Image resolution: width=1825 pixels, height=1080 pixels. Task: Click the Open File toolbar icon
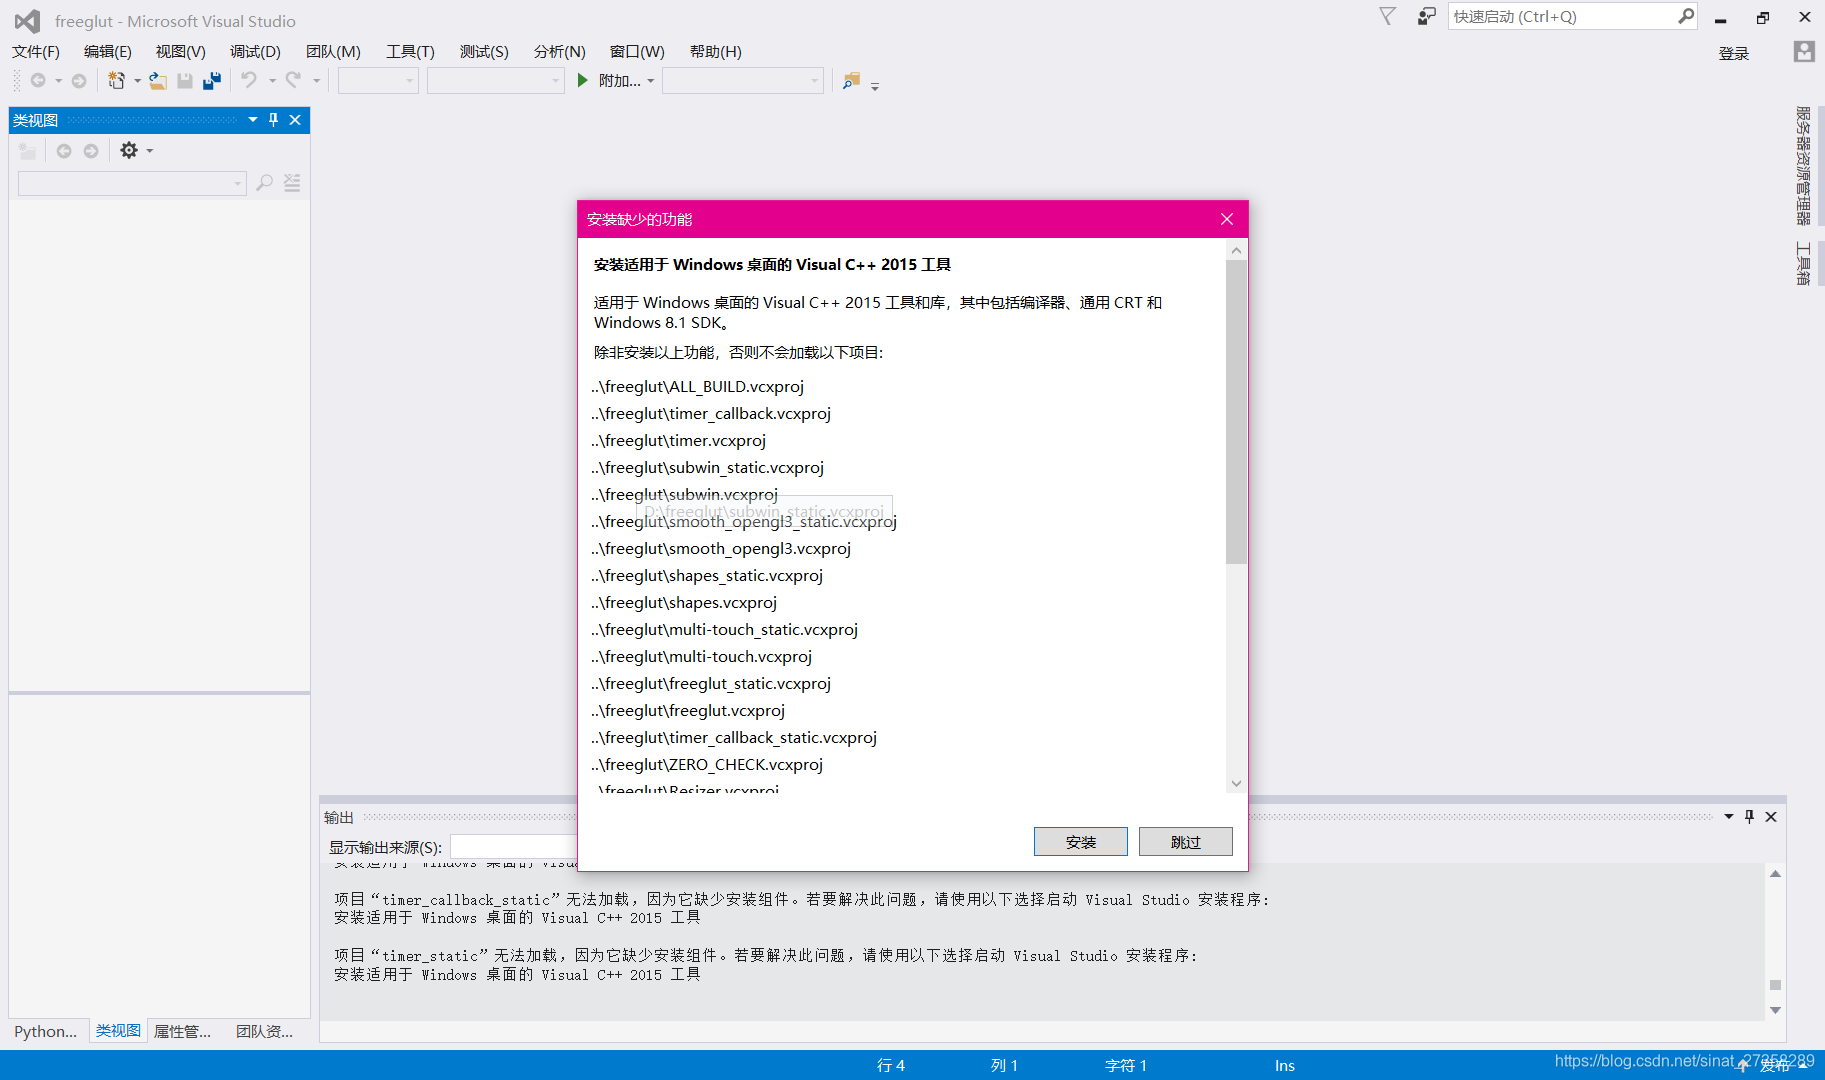point(158,81)
